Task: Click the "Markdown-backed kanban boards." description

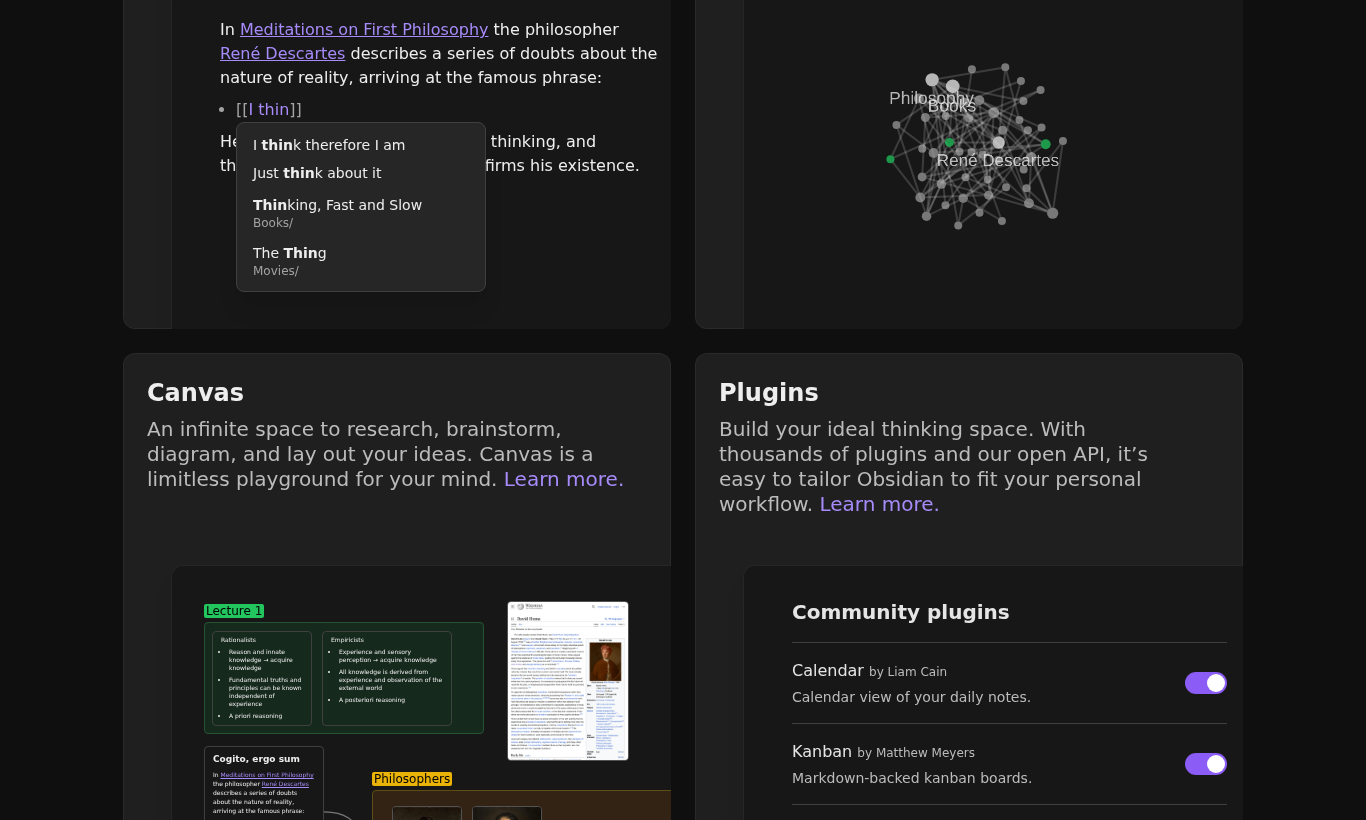Action: point(912,778)
